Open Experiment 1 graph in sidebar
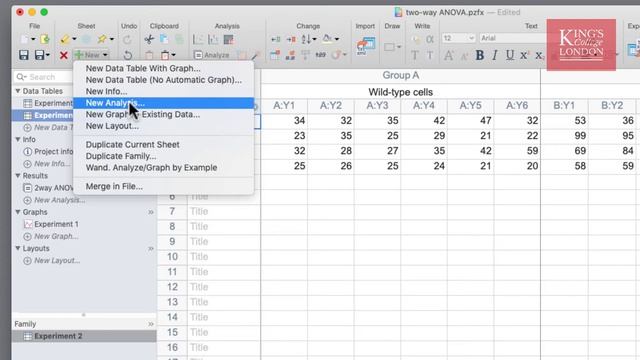The image size is (640, 360). [51, 224]
